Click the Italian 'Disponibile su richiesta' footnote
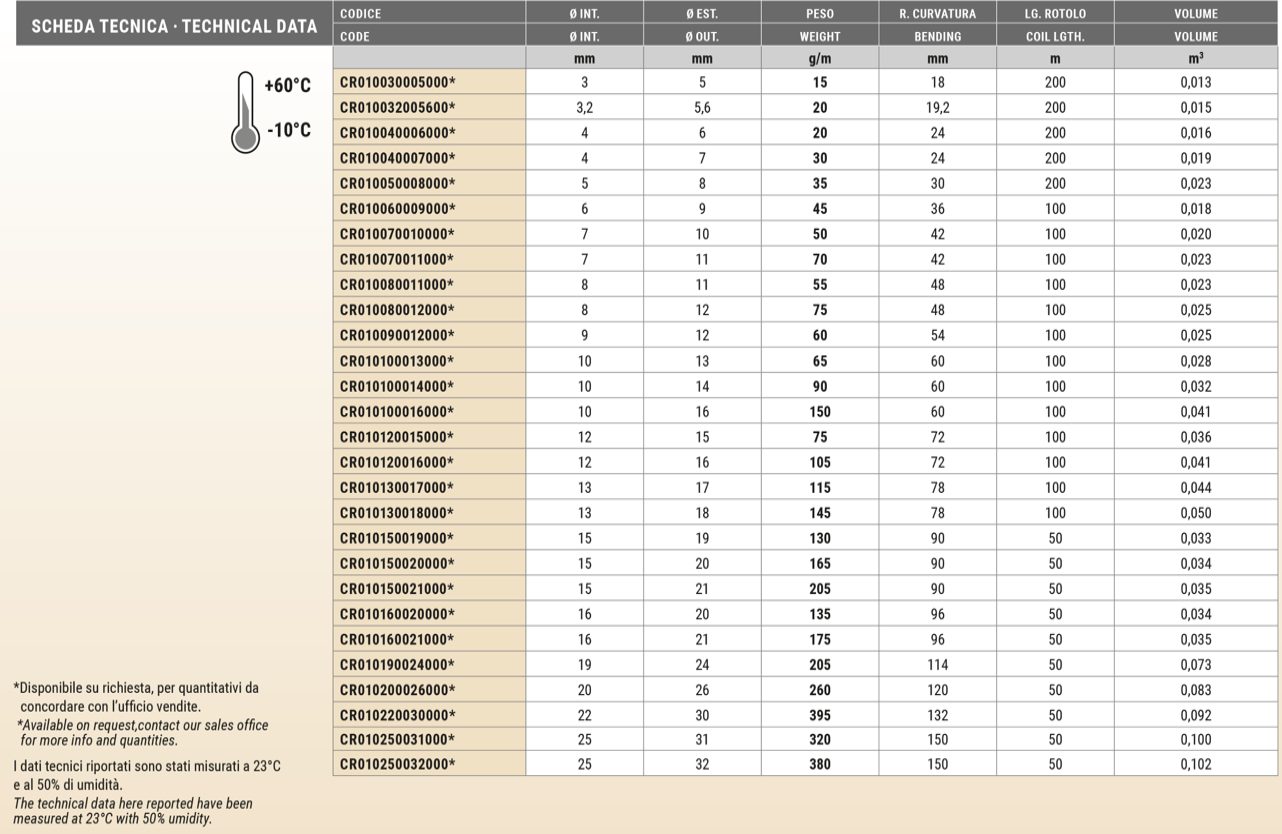The width and height of the screenshot is (1282, 834). [138, 696]
